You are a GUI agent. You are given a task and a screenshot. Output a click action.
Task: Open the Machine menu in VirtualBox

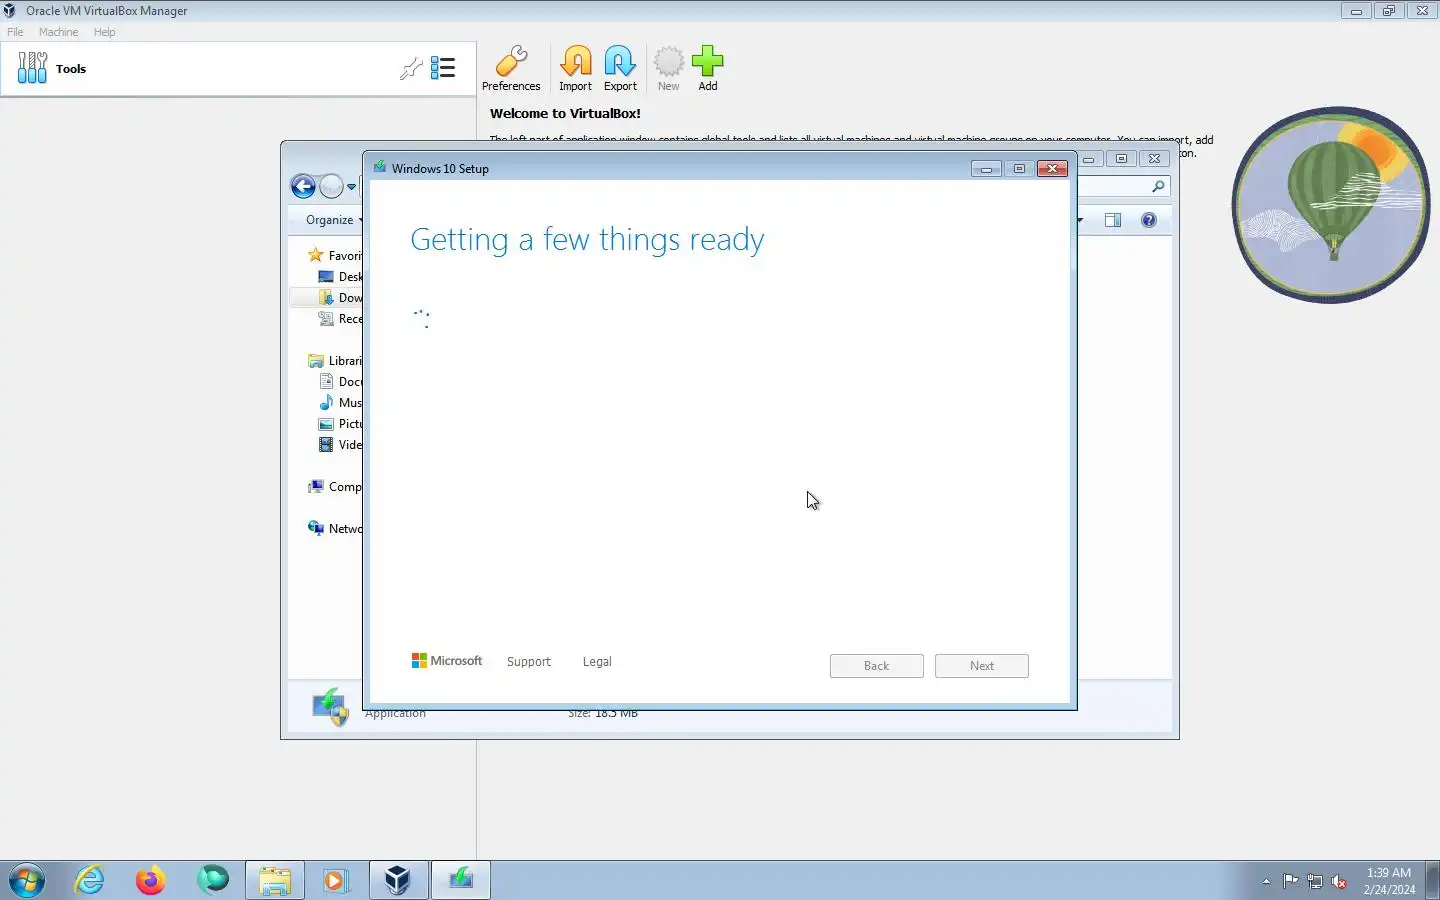click(x=58, y=32)
